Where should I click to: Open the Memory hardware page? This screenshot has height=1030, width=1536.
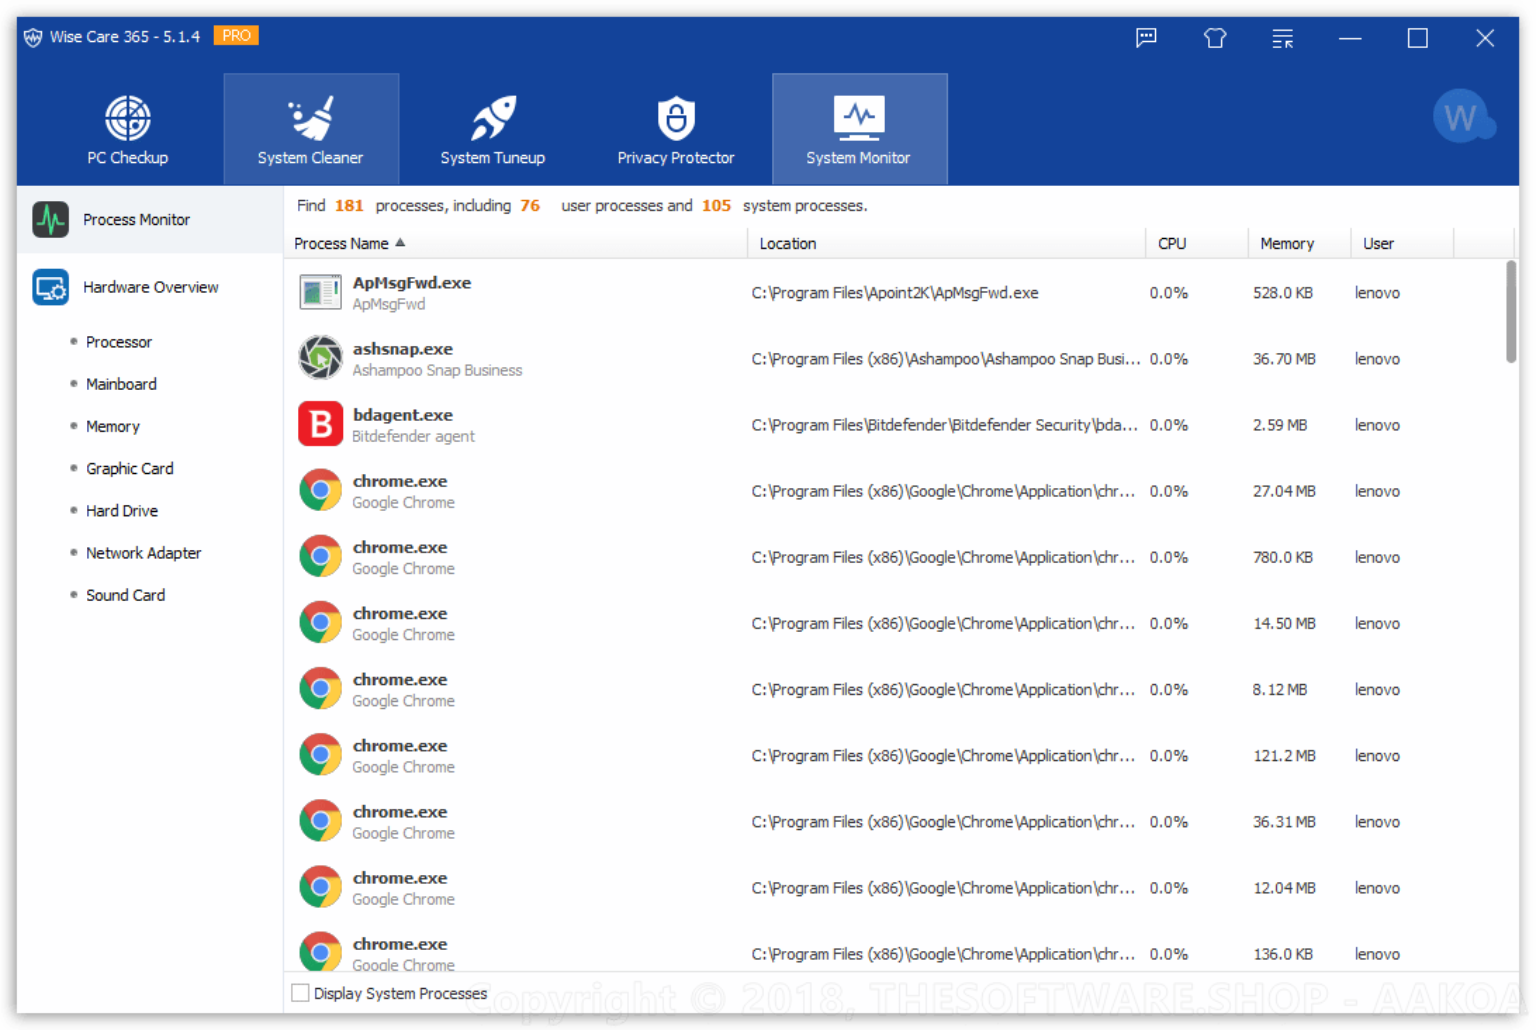click(x=113, y=426)
